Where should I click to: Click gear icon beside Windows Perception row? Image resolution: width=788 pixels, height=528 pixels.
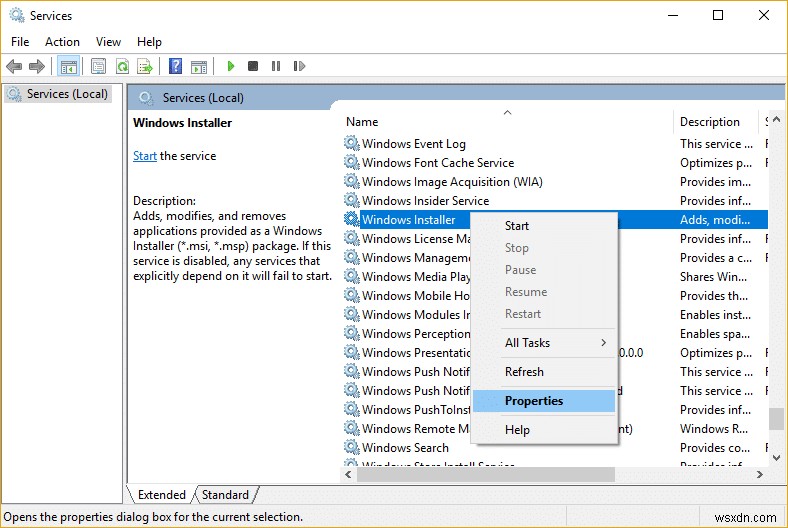[352, 333]
